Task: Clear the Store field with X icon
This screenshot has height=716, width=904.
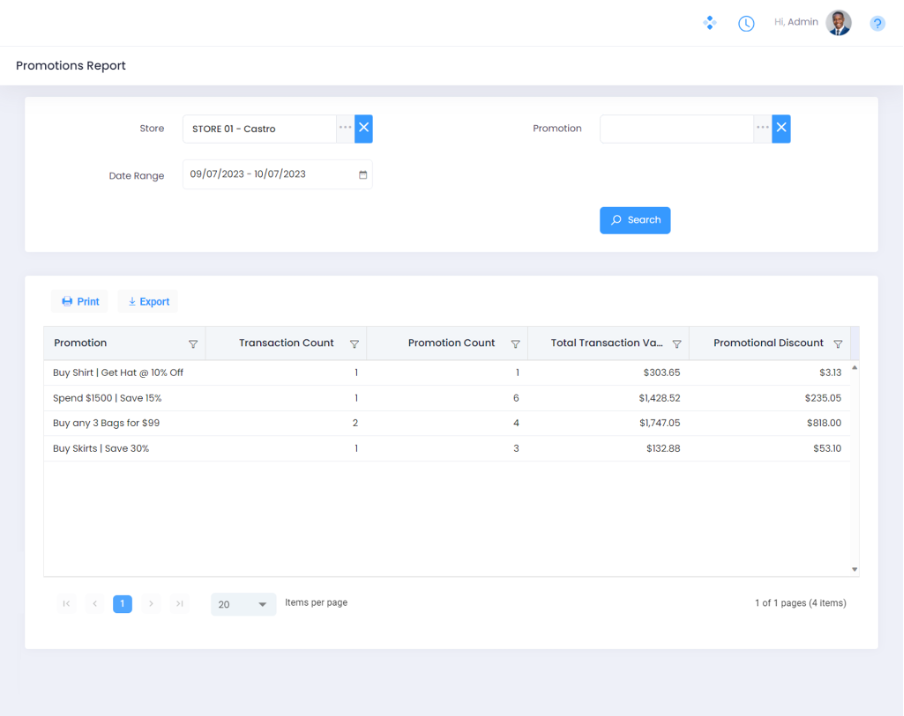Action: pyautogui.click(x=364, y=128)
